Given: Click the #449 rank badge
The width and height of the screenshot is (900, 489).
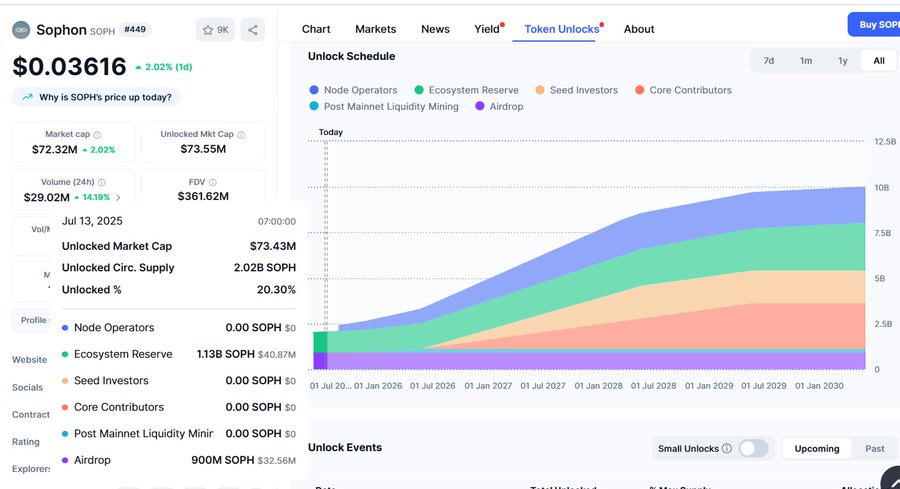Looking at the screenshot, I should [135, 29].
